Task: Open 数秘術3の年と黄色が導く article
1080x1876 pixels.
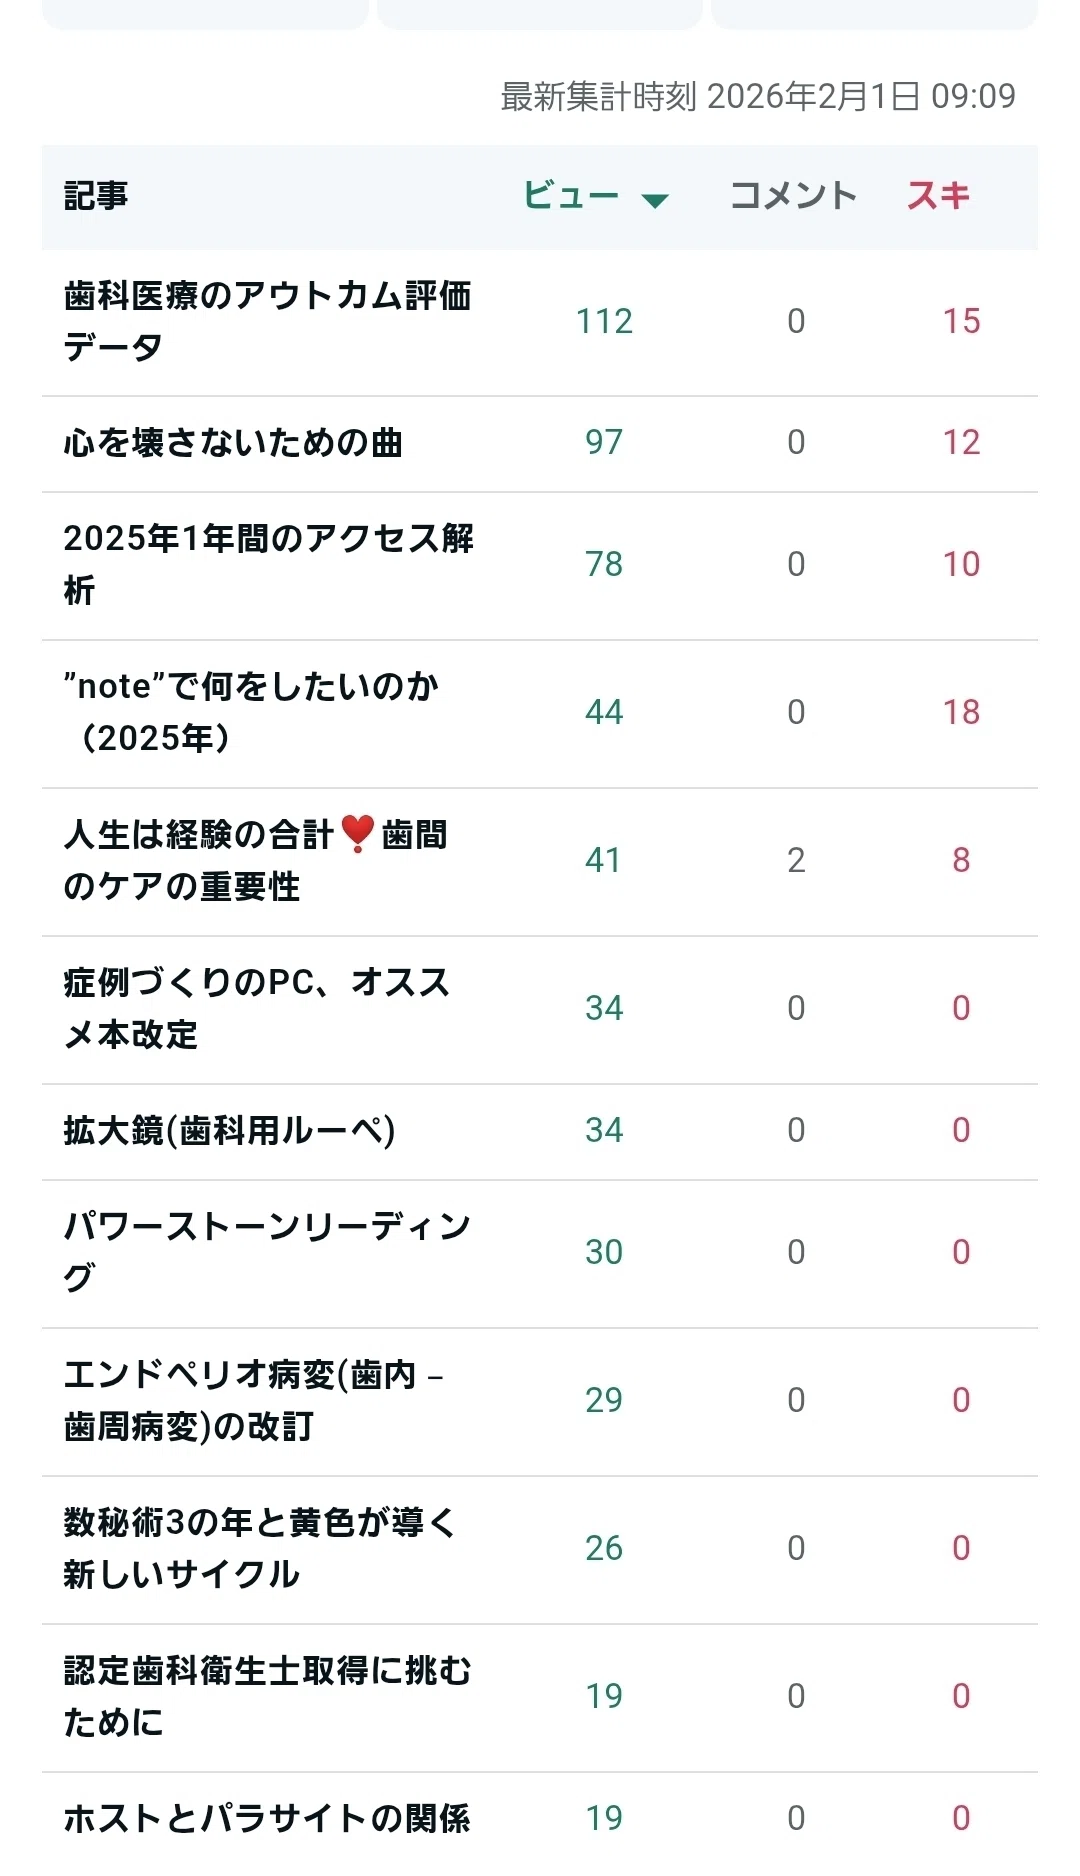Action: 261,1548
